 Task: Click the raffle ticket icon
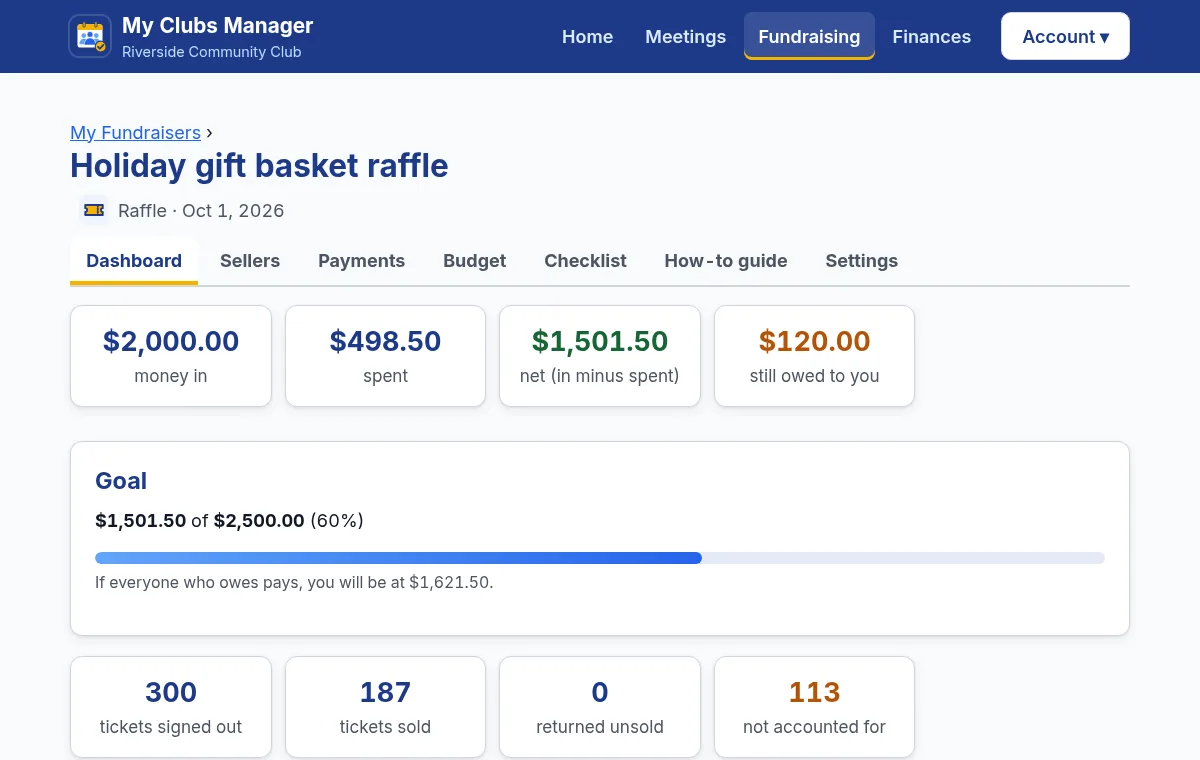(94, 210)
